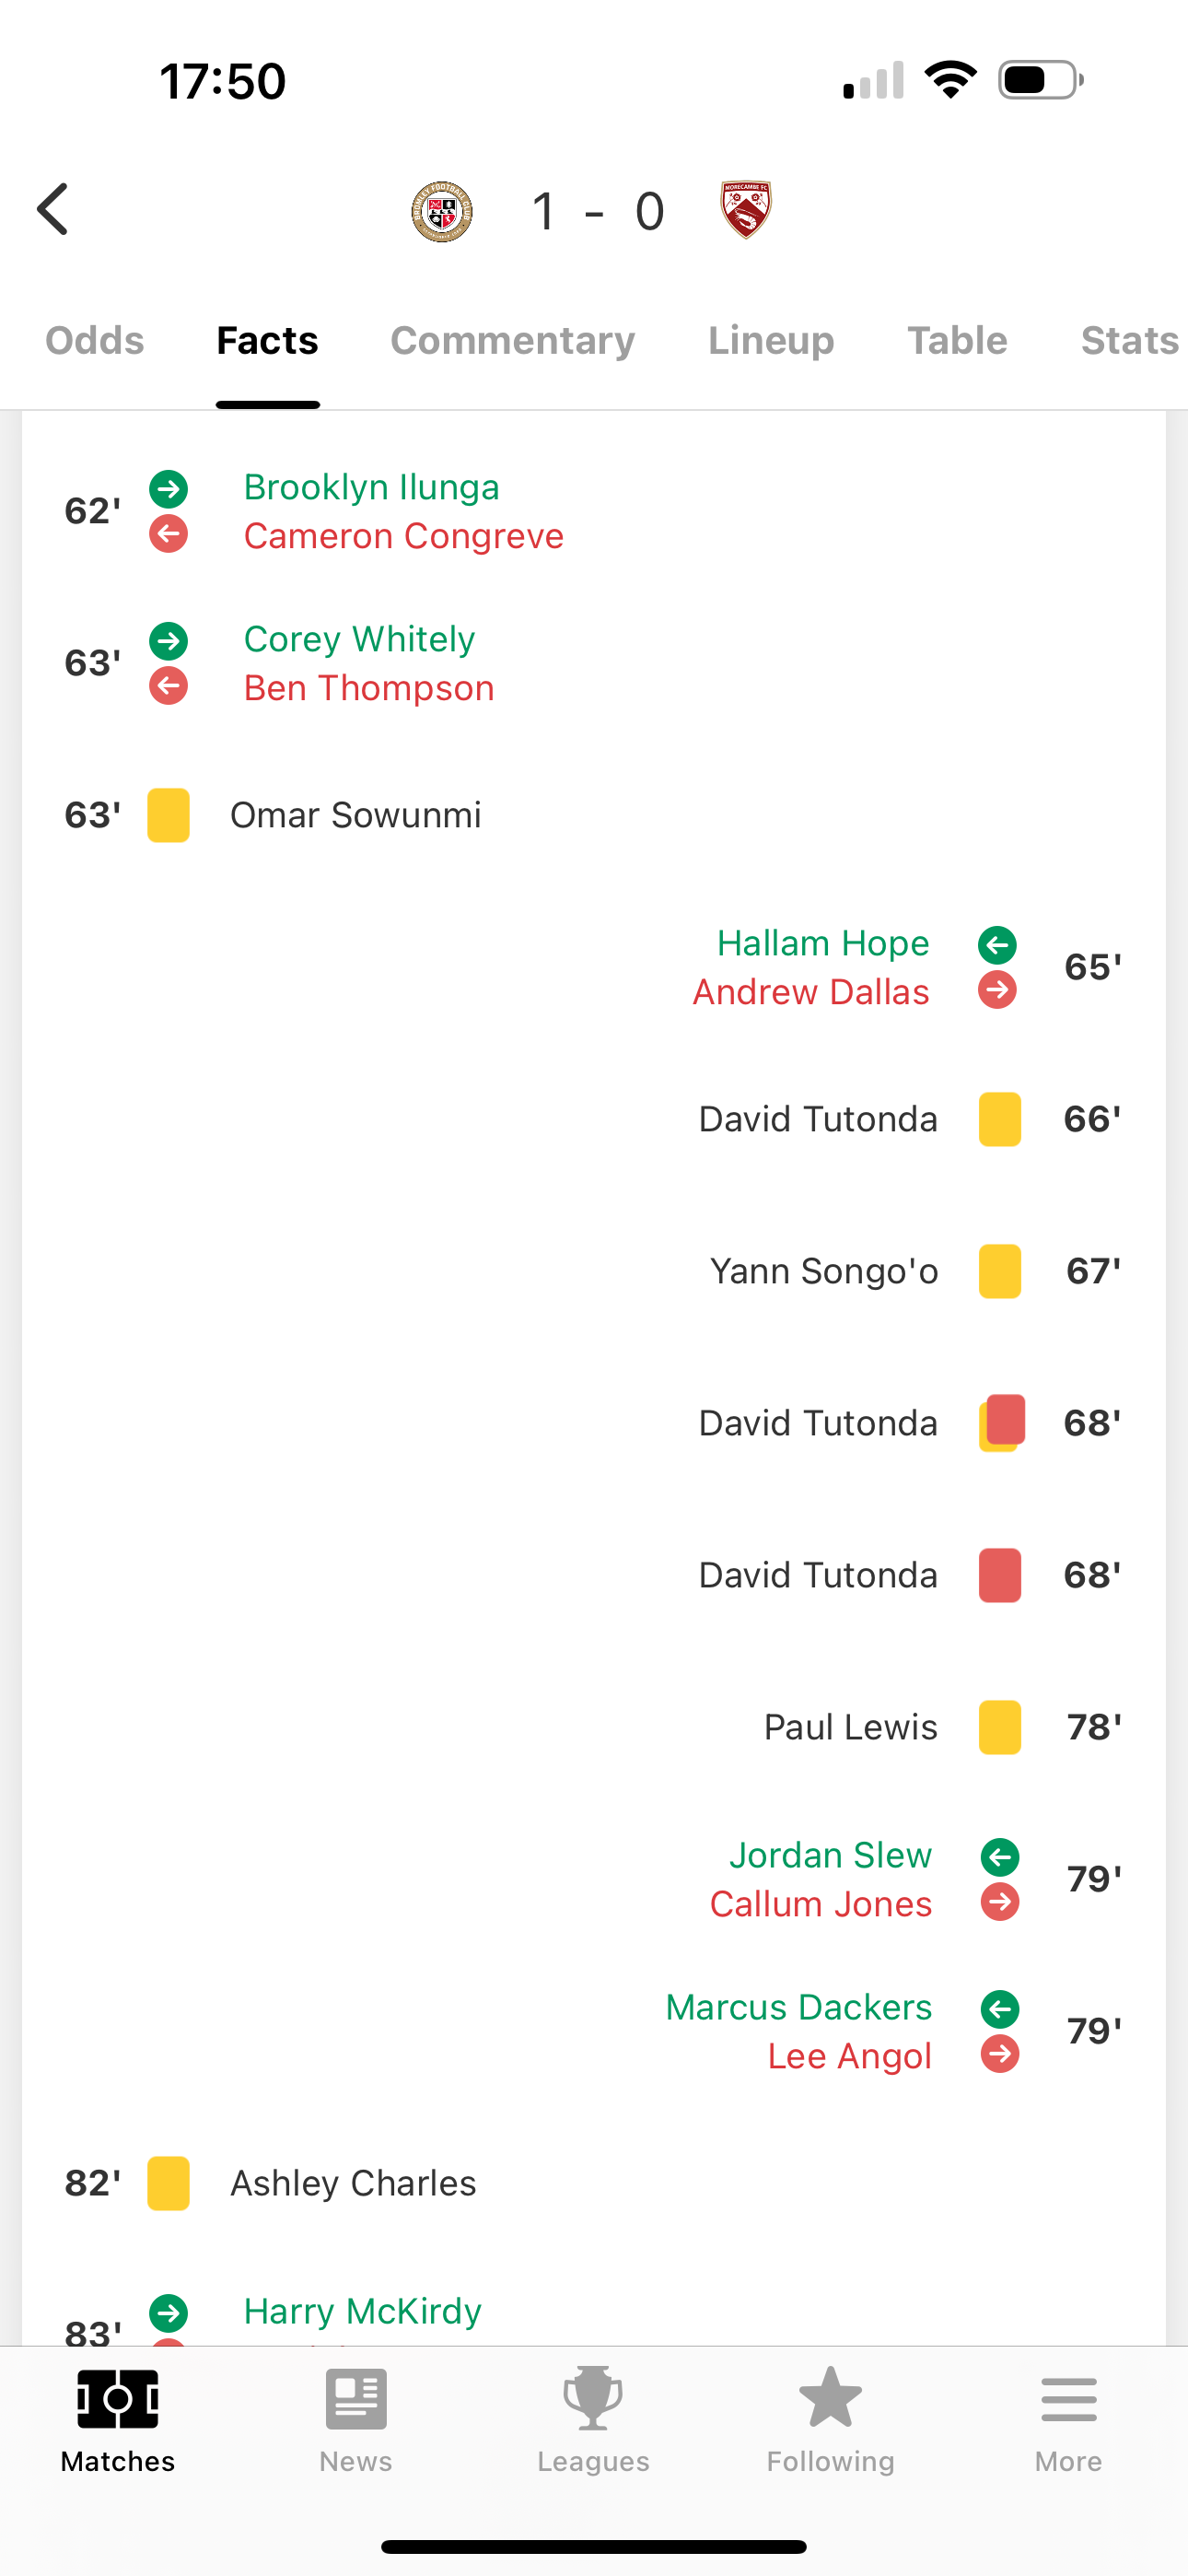Open the Lineup tab
Viewport: 1188px width, 2576px height.
771,341
